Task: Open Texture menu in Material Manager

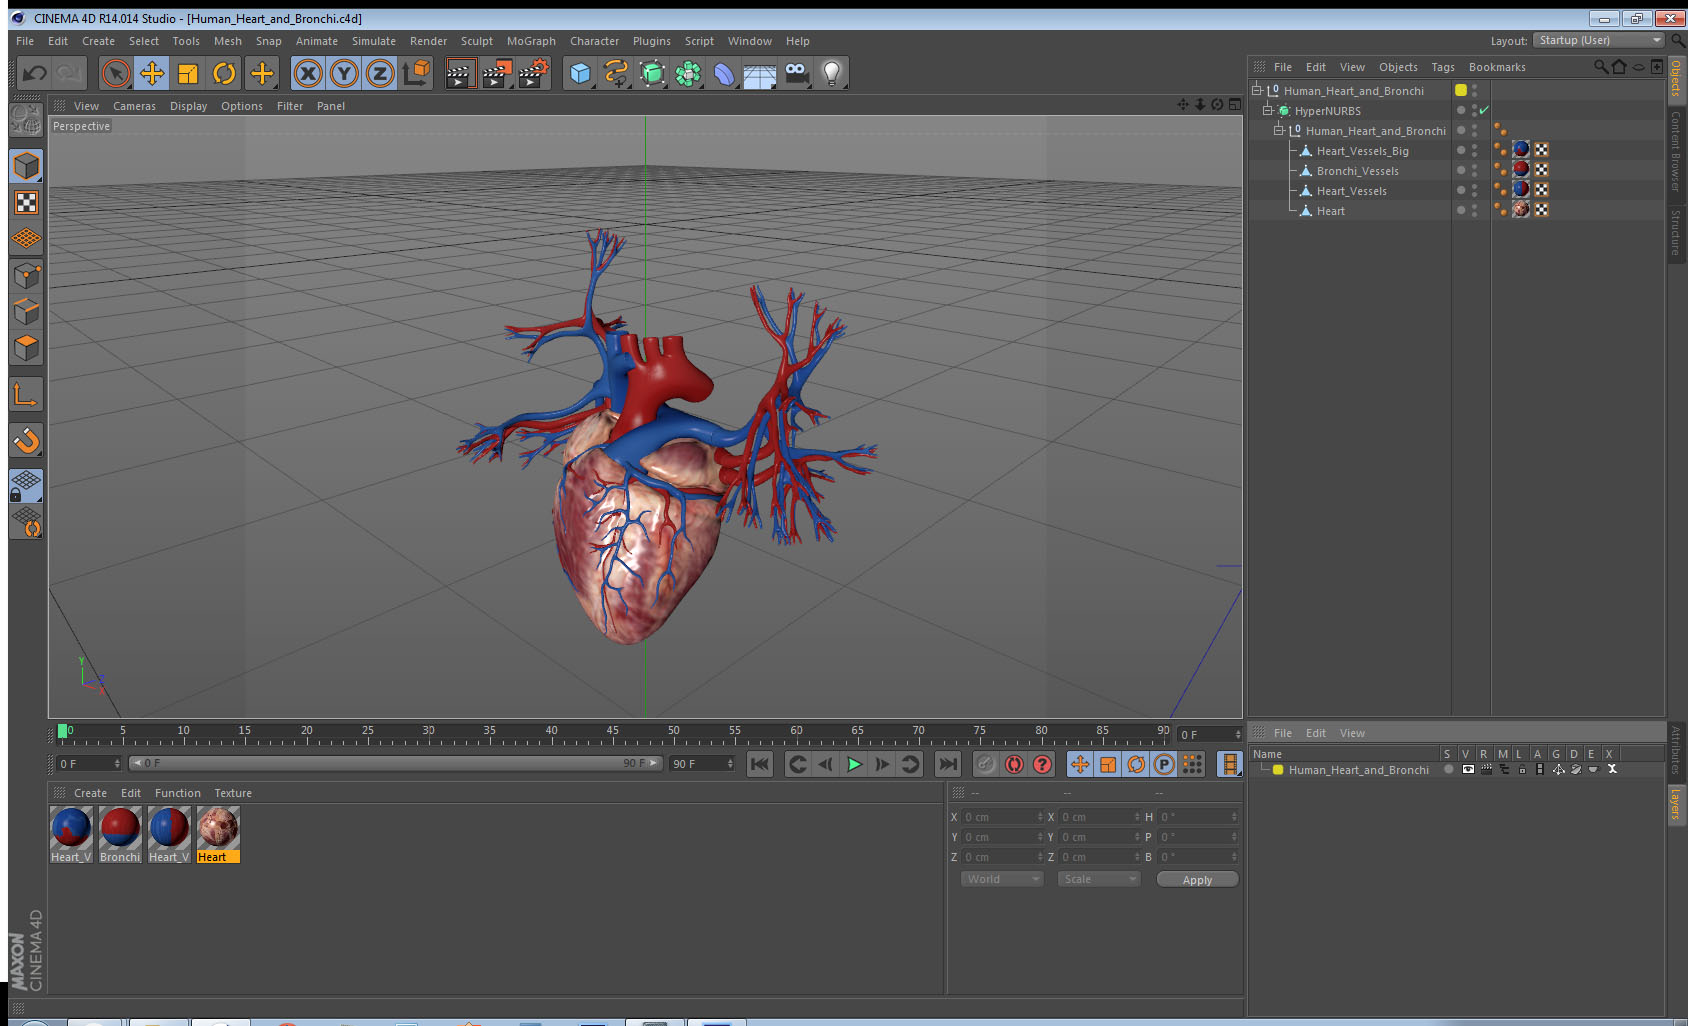Action: [233, 793]
